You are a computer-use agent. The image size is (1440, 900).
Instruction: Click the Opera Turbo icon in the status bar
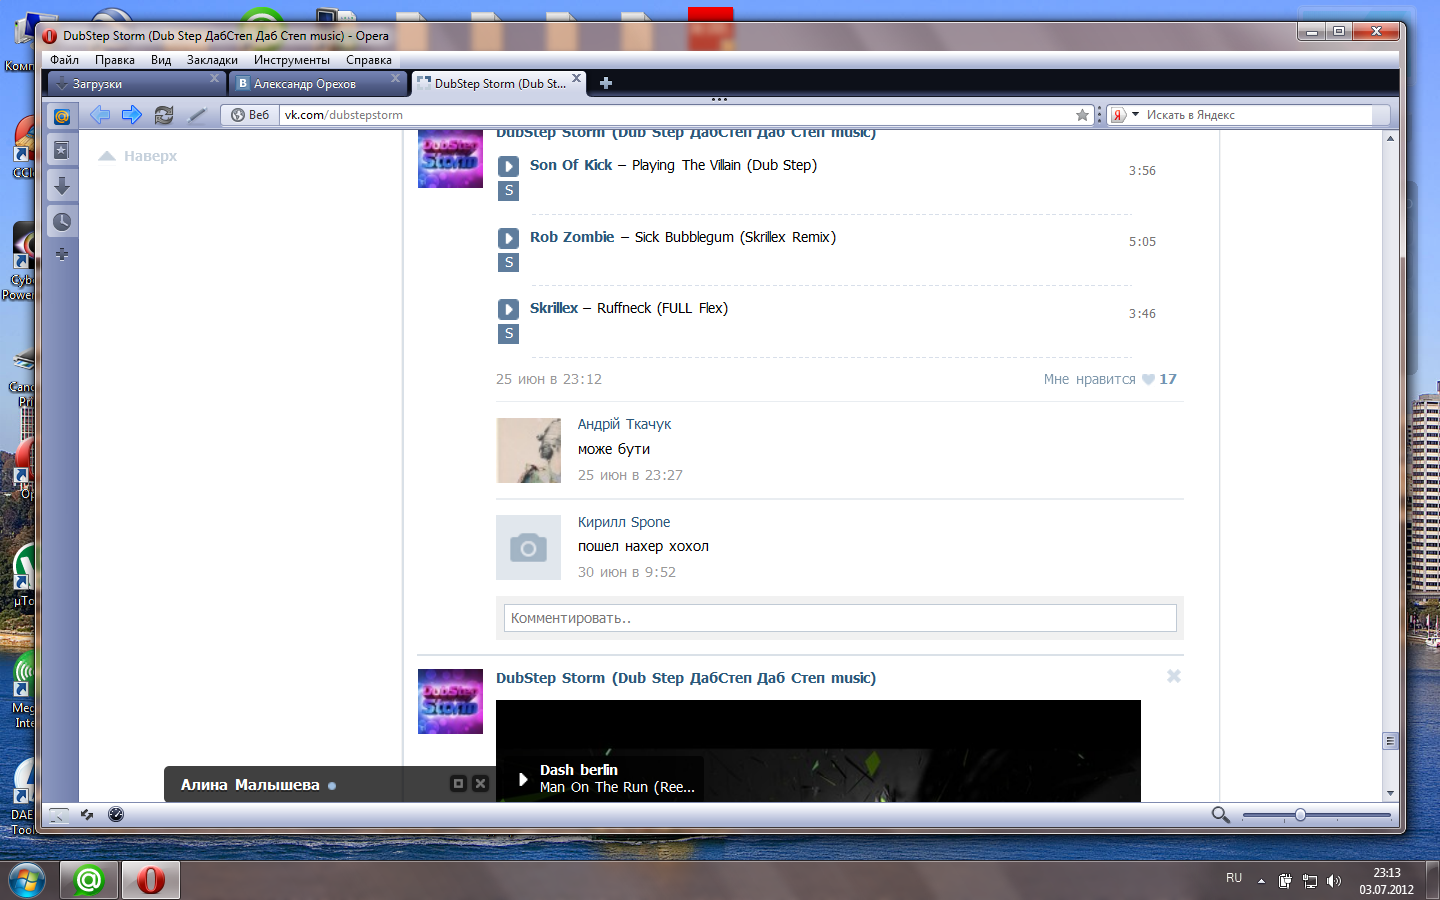coord(116,814)
